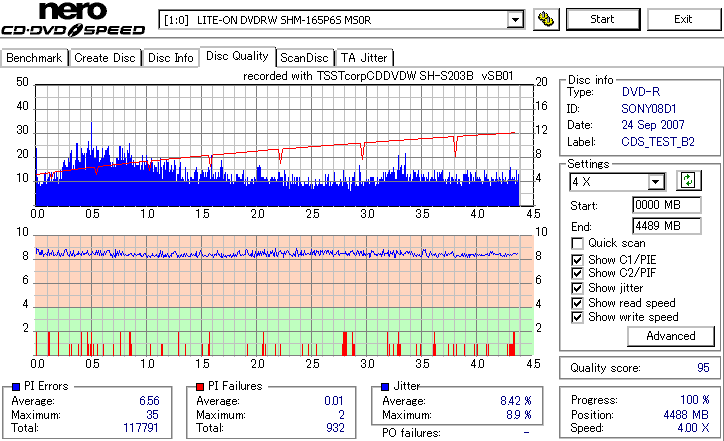Open the Advanced settings button
The width and height of the screenshot is (724, 441).
click(x=670, y=336)
